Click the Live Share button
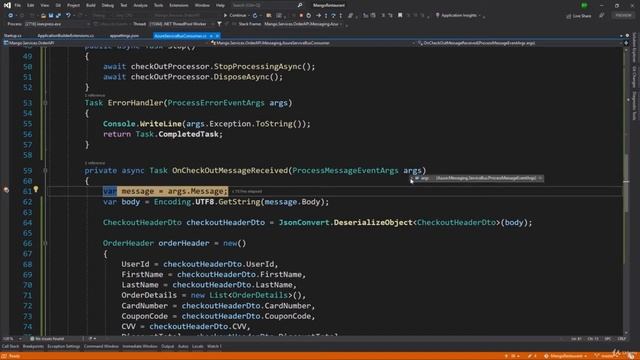 tap(579, 16)
